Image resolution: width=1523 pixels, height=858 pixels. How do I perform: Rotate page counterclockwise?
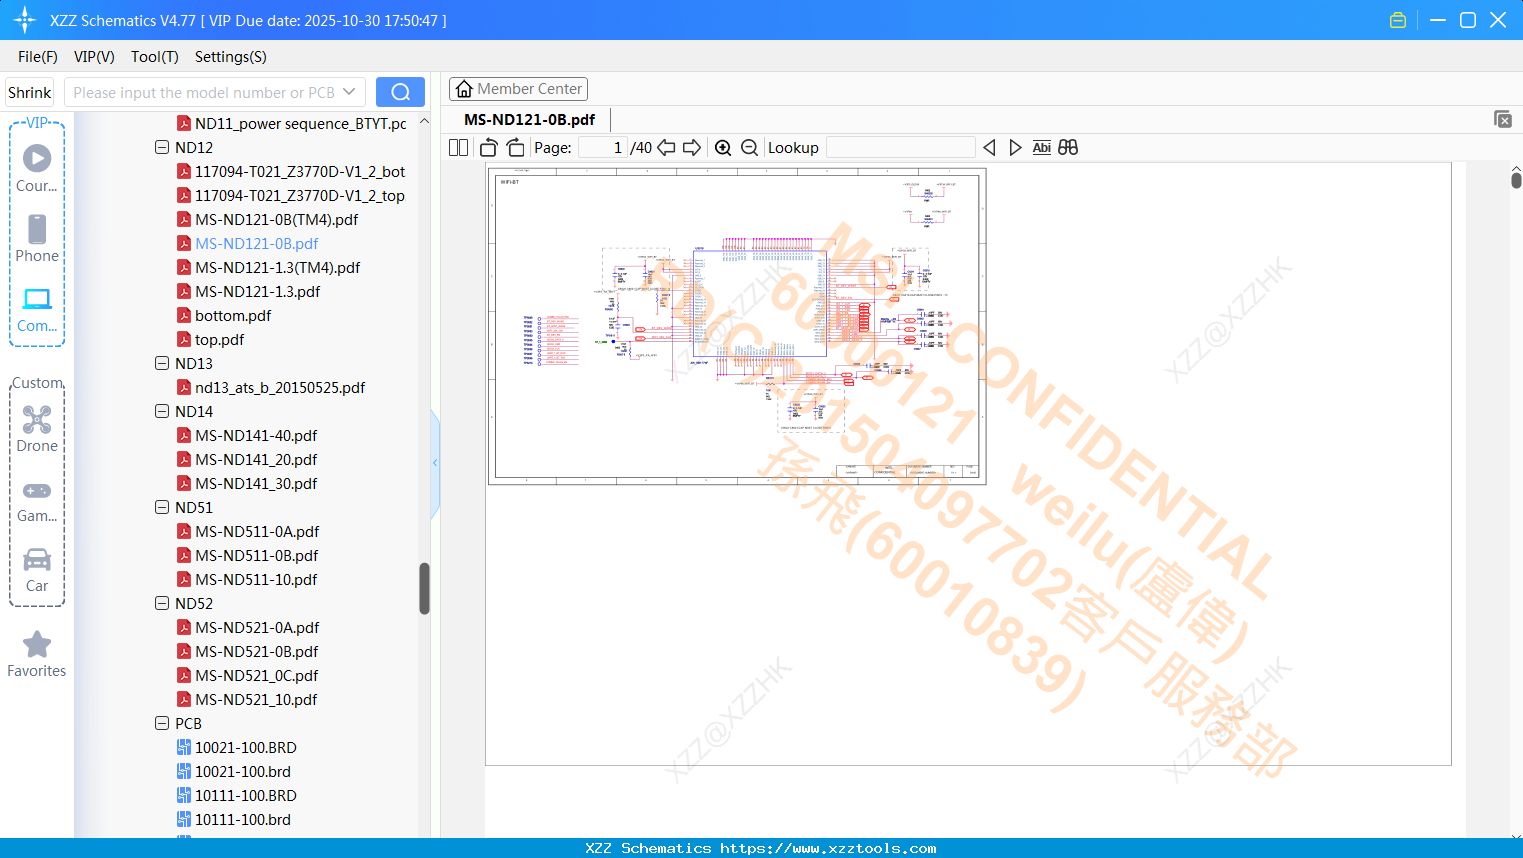(488, 147)
